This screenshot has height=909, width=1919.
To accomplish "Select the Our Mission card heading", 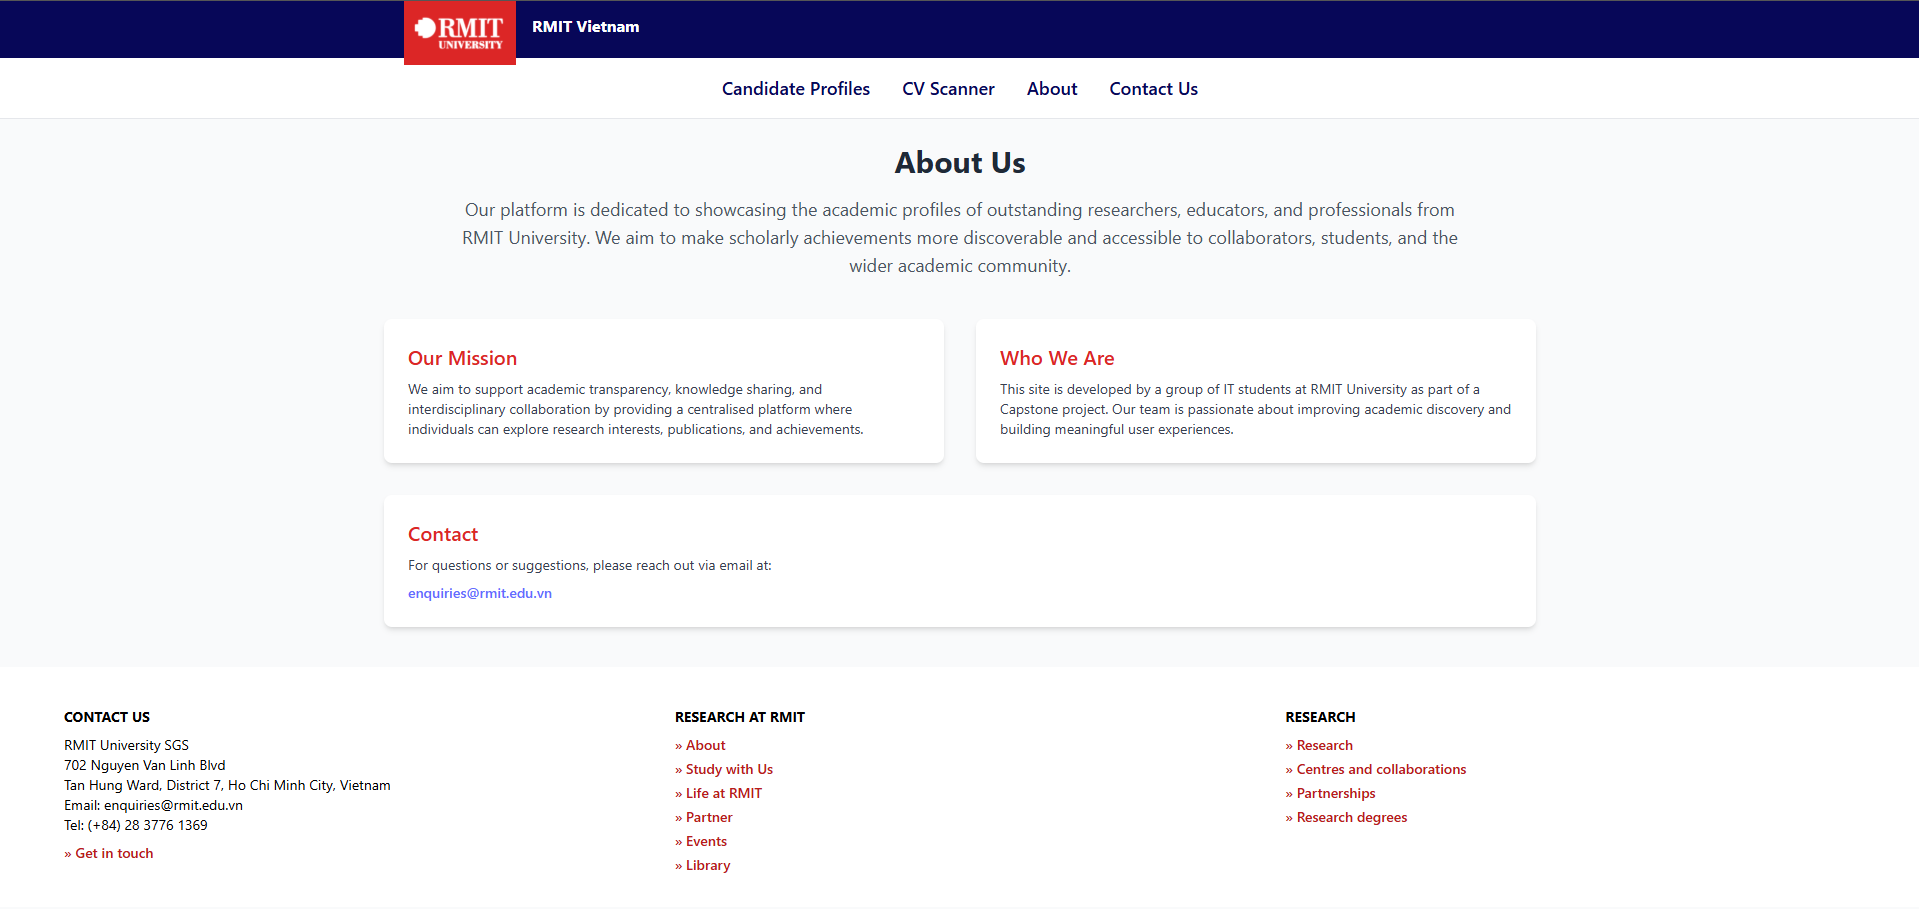I will [462, 358].
